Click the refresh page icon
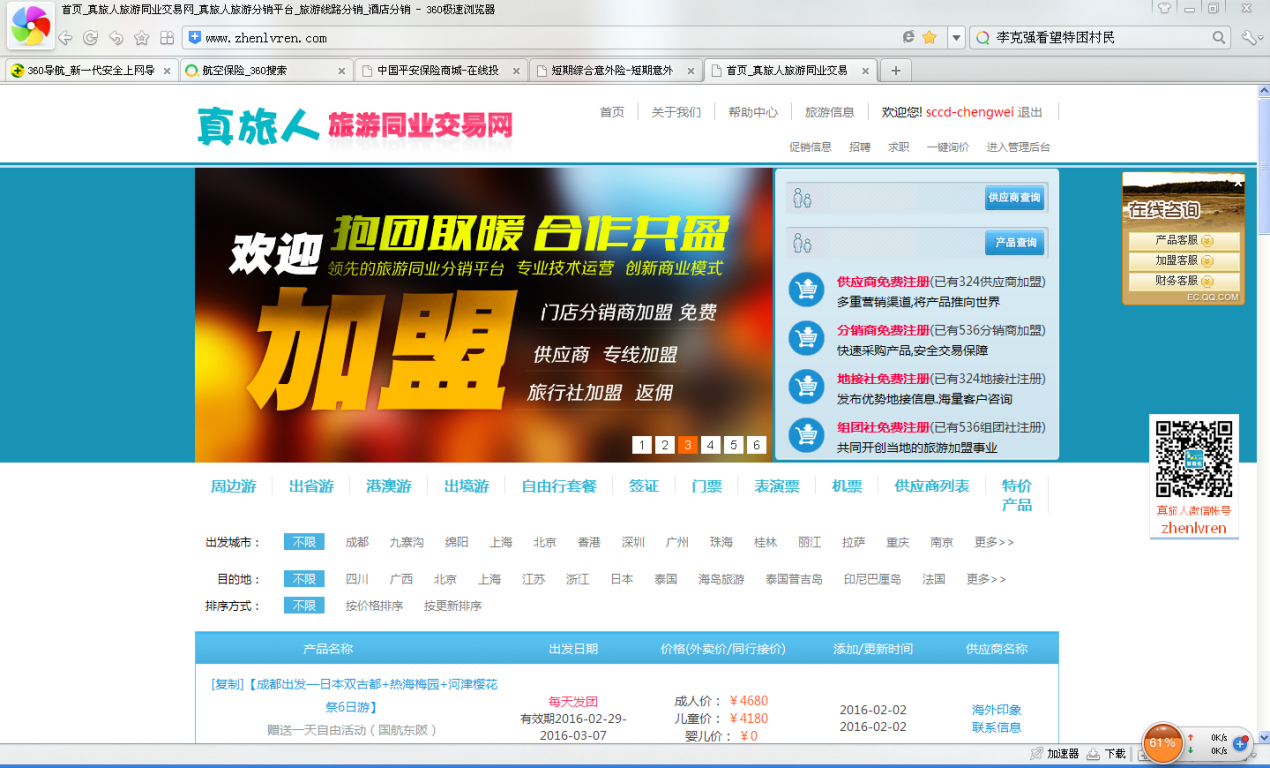 90,38
